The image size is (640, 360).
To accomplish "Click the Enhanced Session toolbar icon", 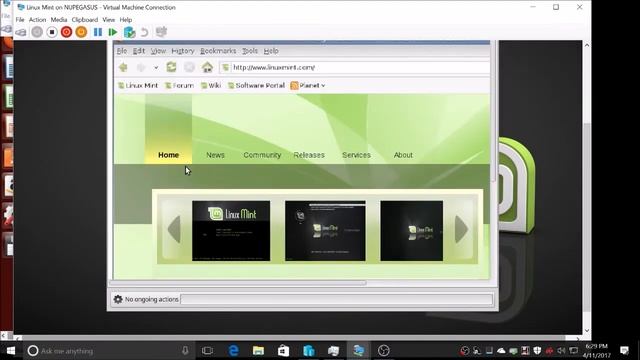I will click(x=162, y=31).
